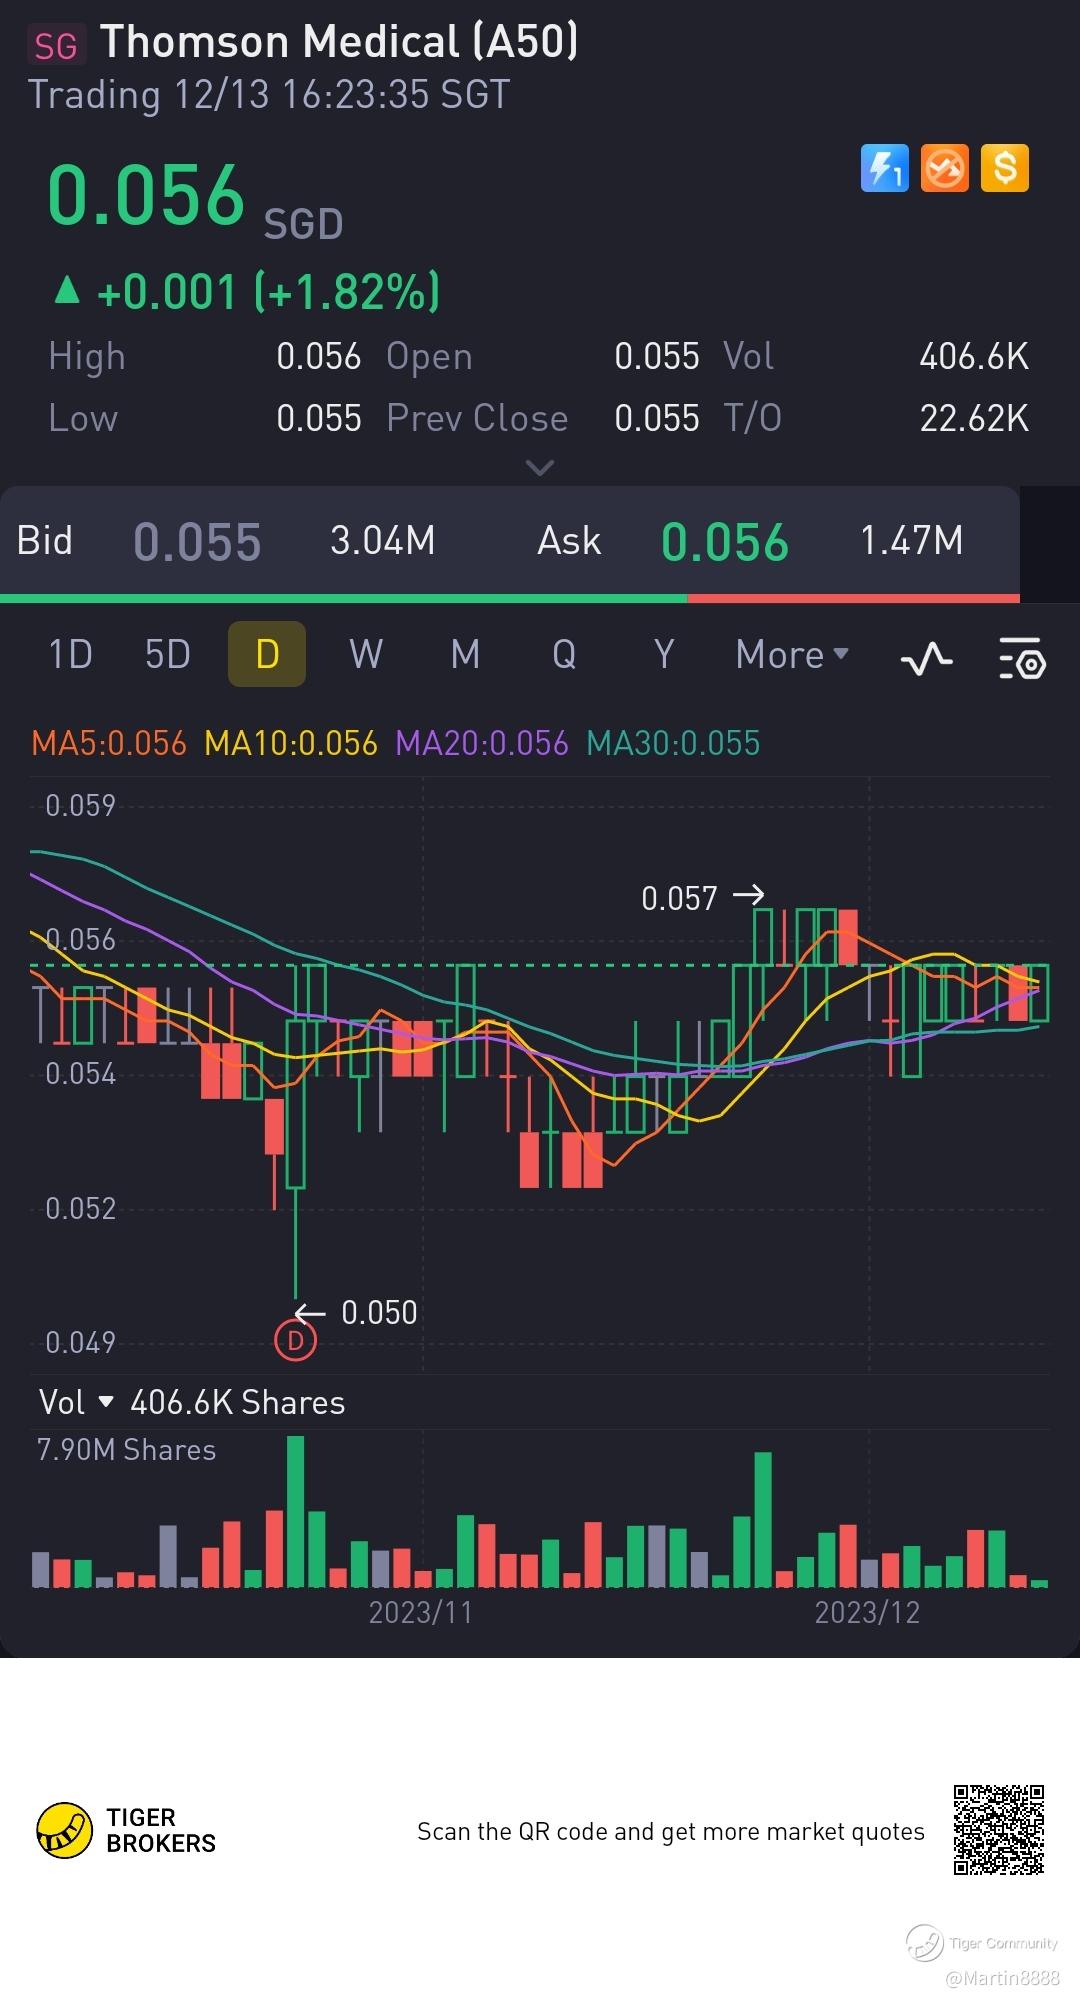This screenshot has height=2003, width=1080.
Task: Tap the trading time 12/13 16:23:35 SGT
Action: pyautogui.click(x=342, y=95)
